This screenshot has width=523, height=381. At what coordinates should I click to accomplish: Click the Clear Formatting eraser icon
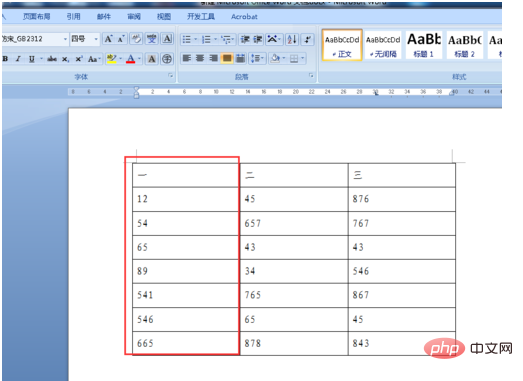[136, 39]
